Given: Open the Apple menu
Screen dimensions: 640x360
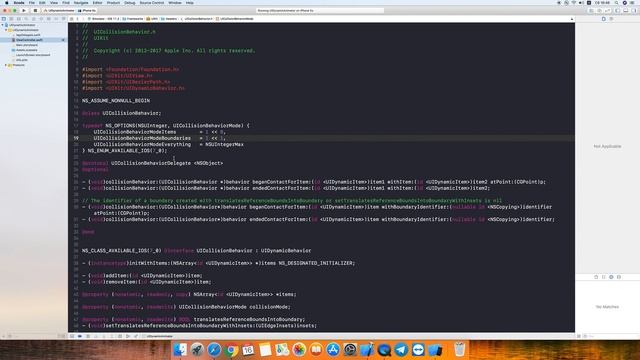Looking at the screenshot, I should tap(7, 3).
